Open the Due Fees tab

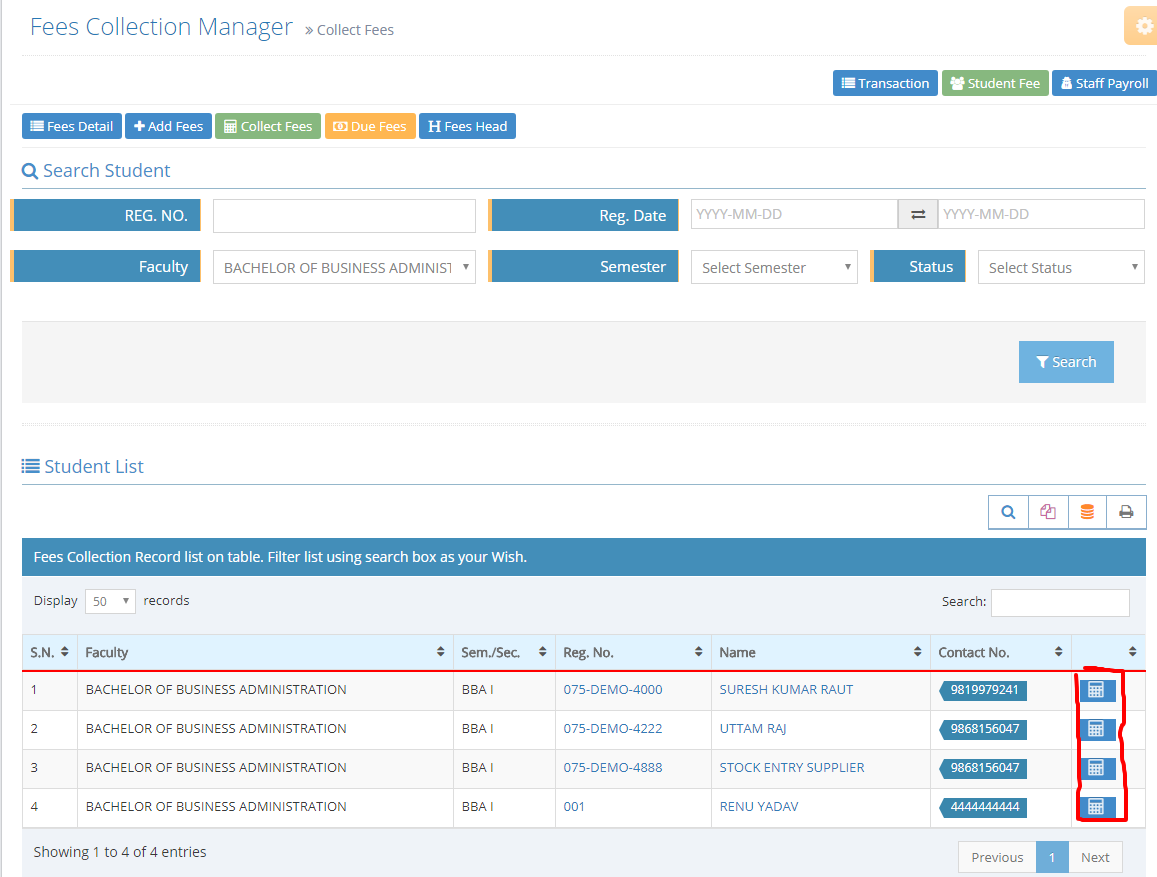click(370, 127)
